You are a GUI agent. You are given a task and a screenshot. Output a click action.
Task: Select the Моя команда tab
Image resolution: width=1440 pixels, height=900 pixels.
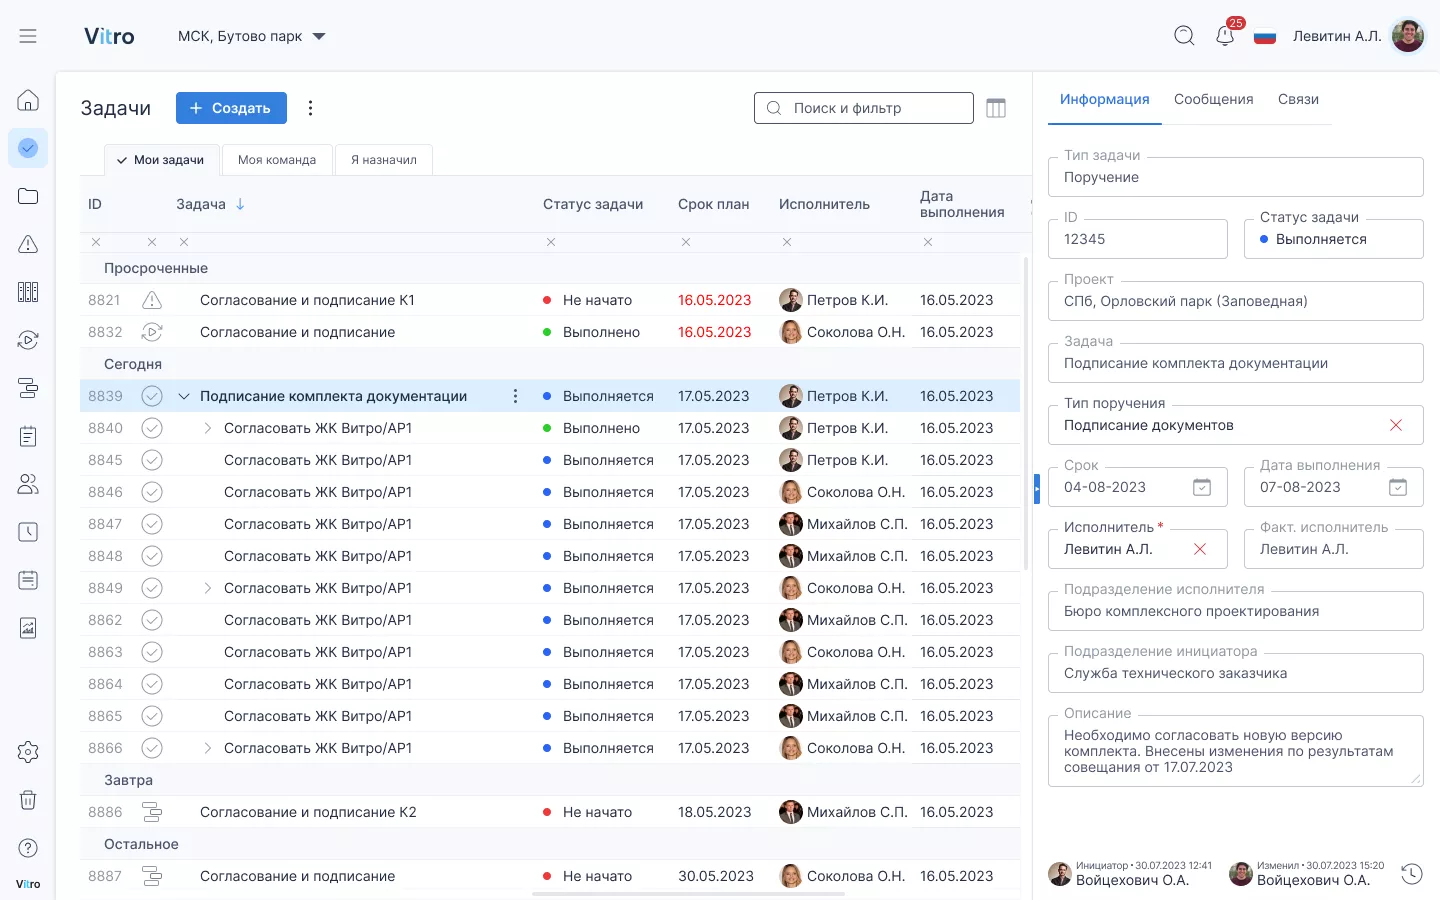click(277, 160)
